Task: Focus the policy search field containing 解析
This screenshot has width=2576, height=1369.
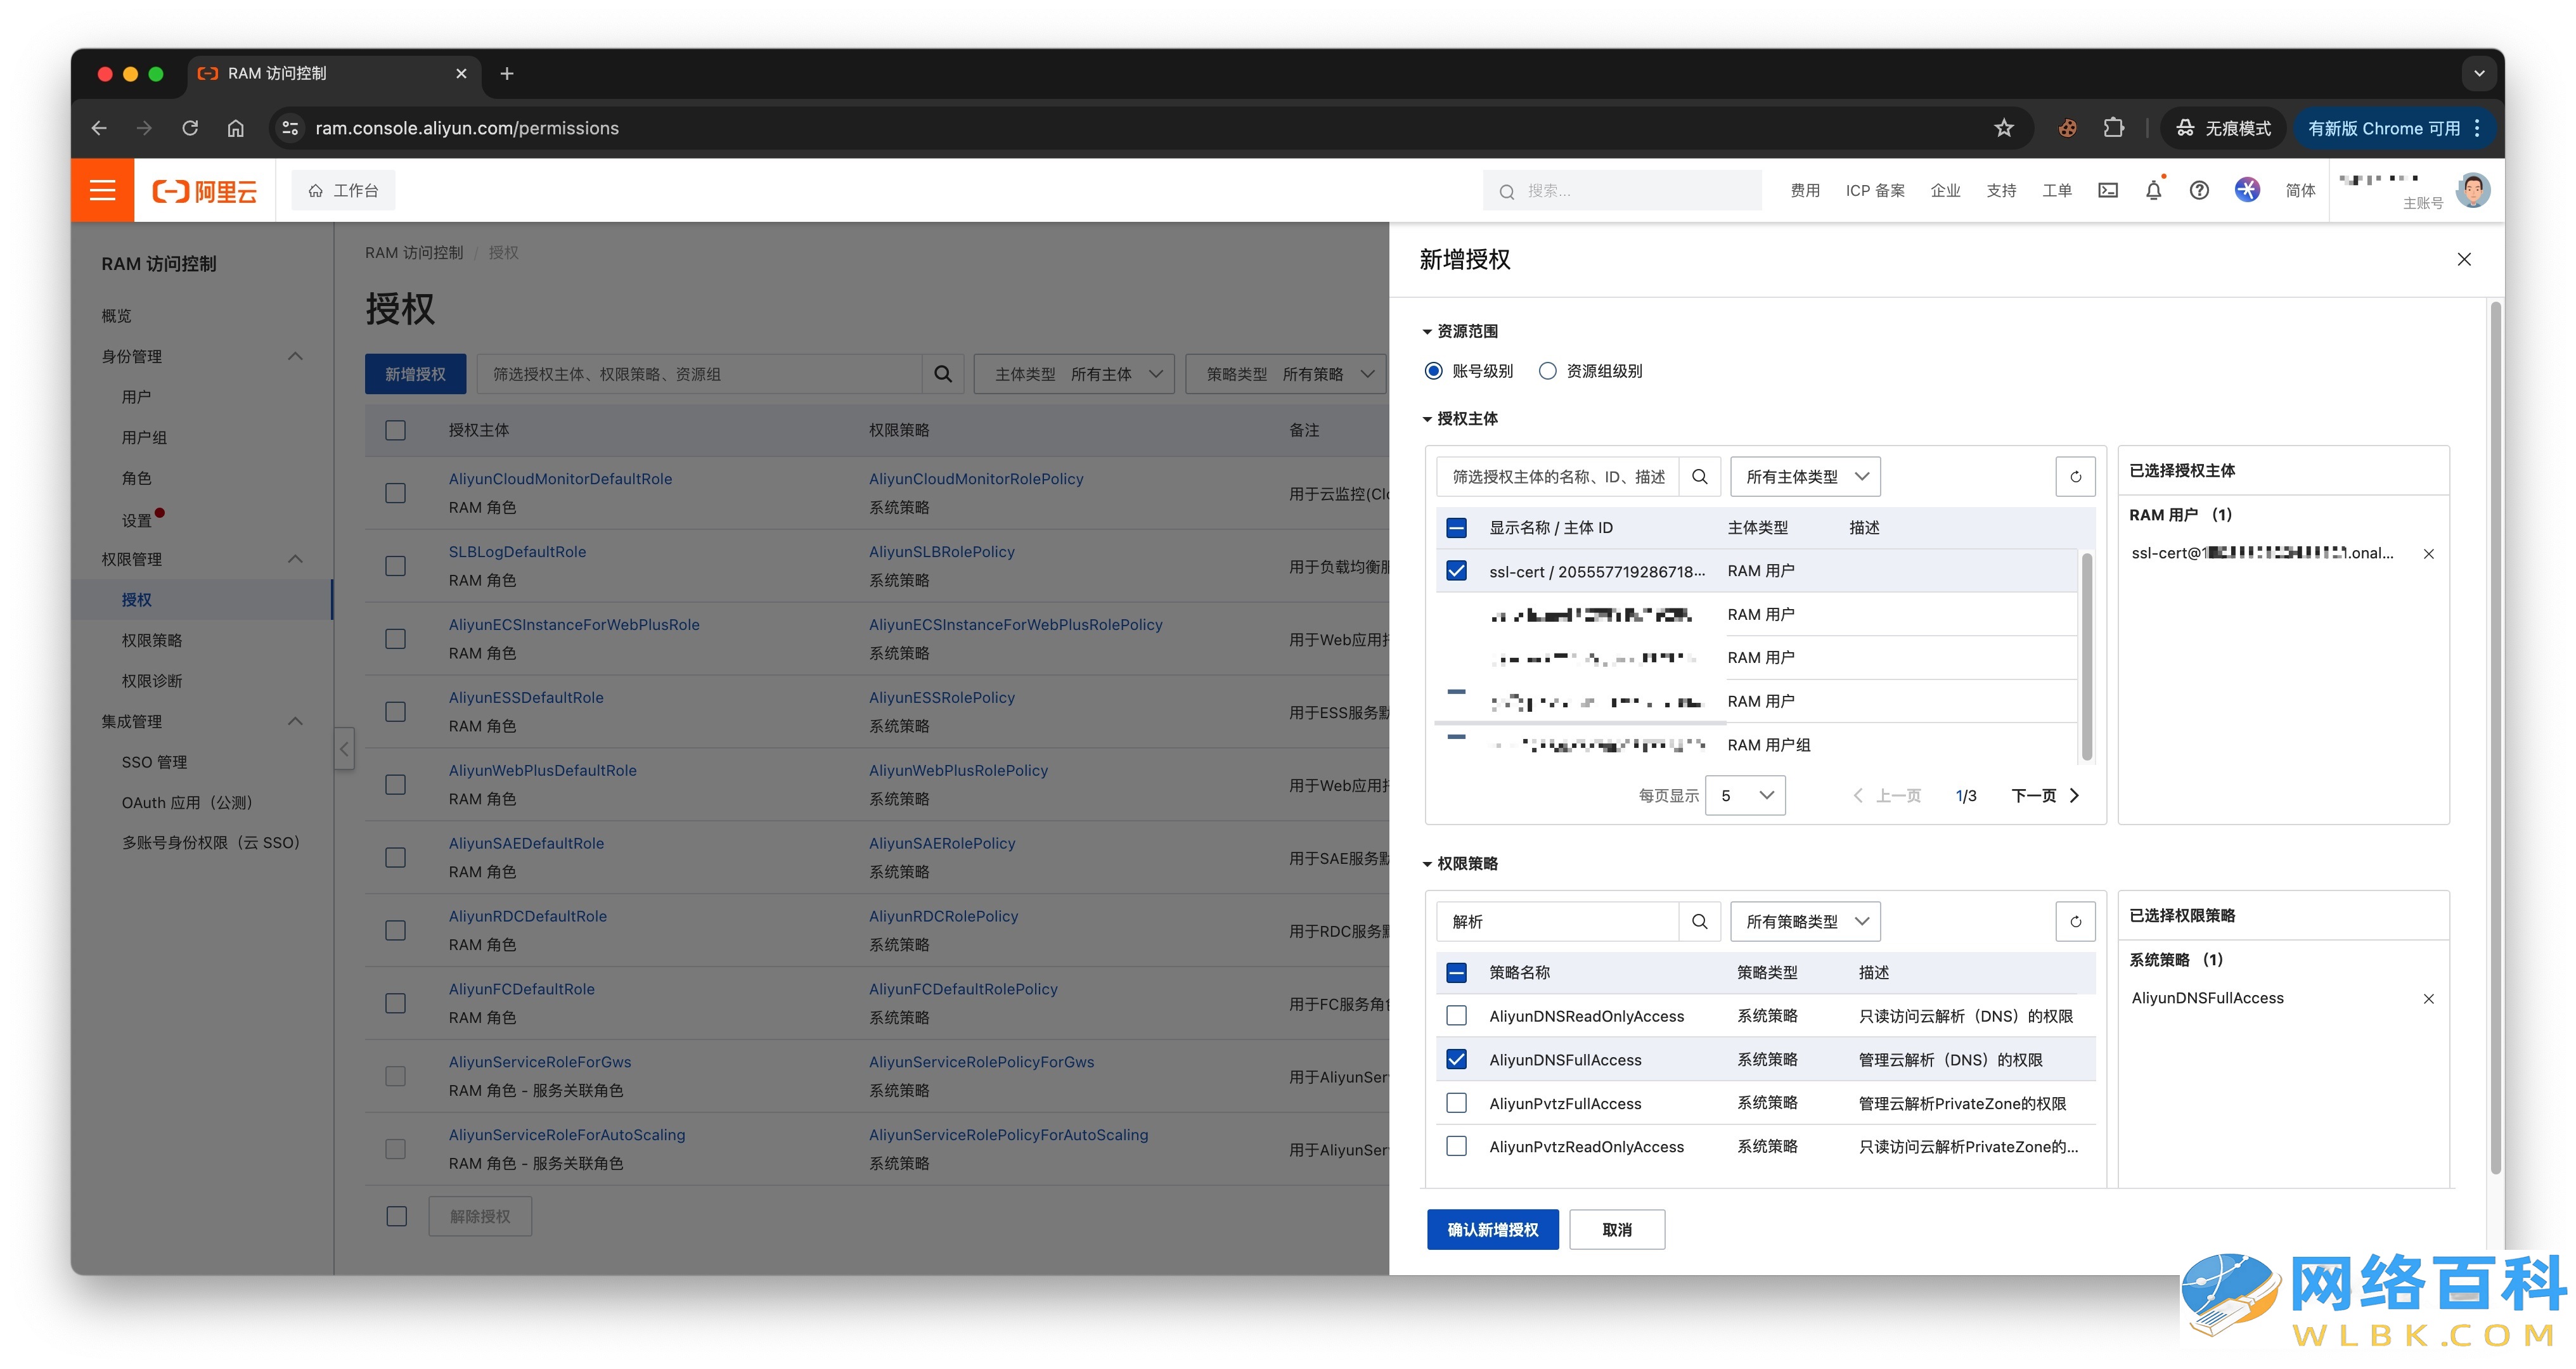Action: click(1558, 922)
